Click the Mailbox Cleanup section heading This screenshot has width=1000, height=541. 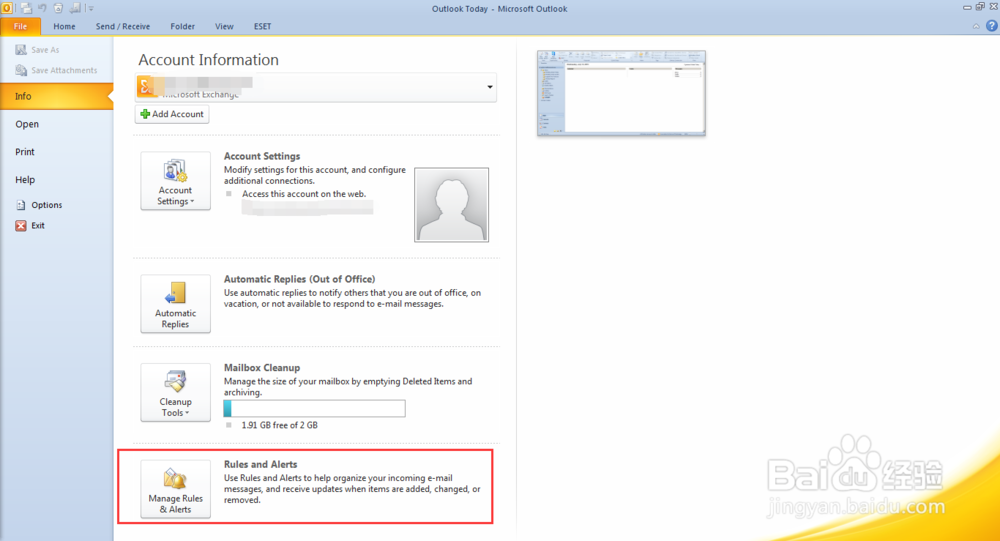(x=261, y=368)
